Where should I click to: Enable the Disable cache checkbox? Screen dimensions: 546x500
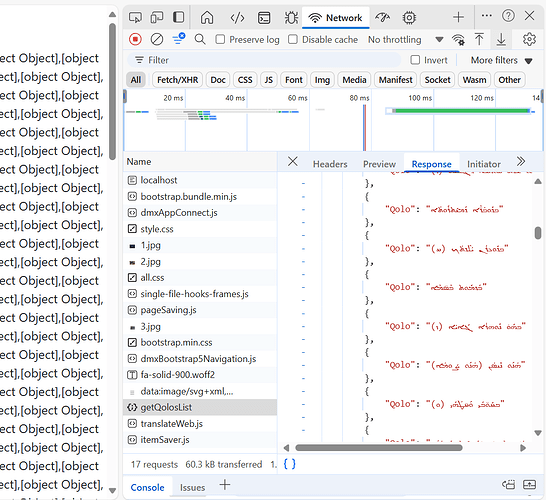point(293,39)
